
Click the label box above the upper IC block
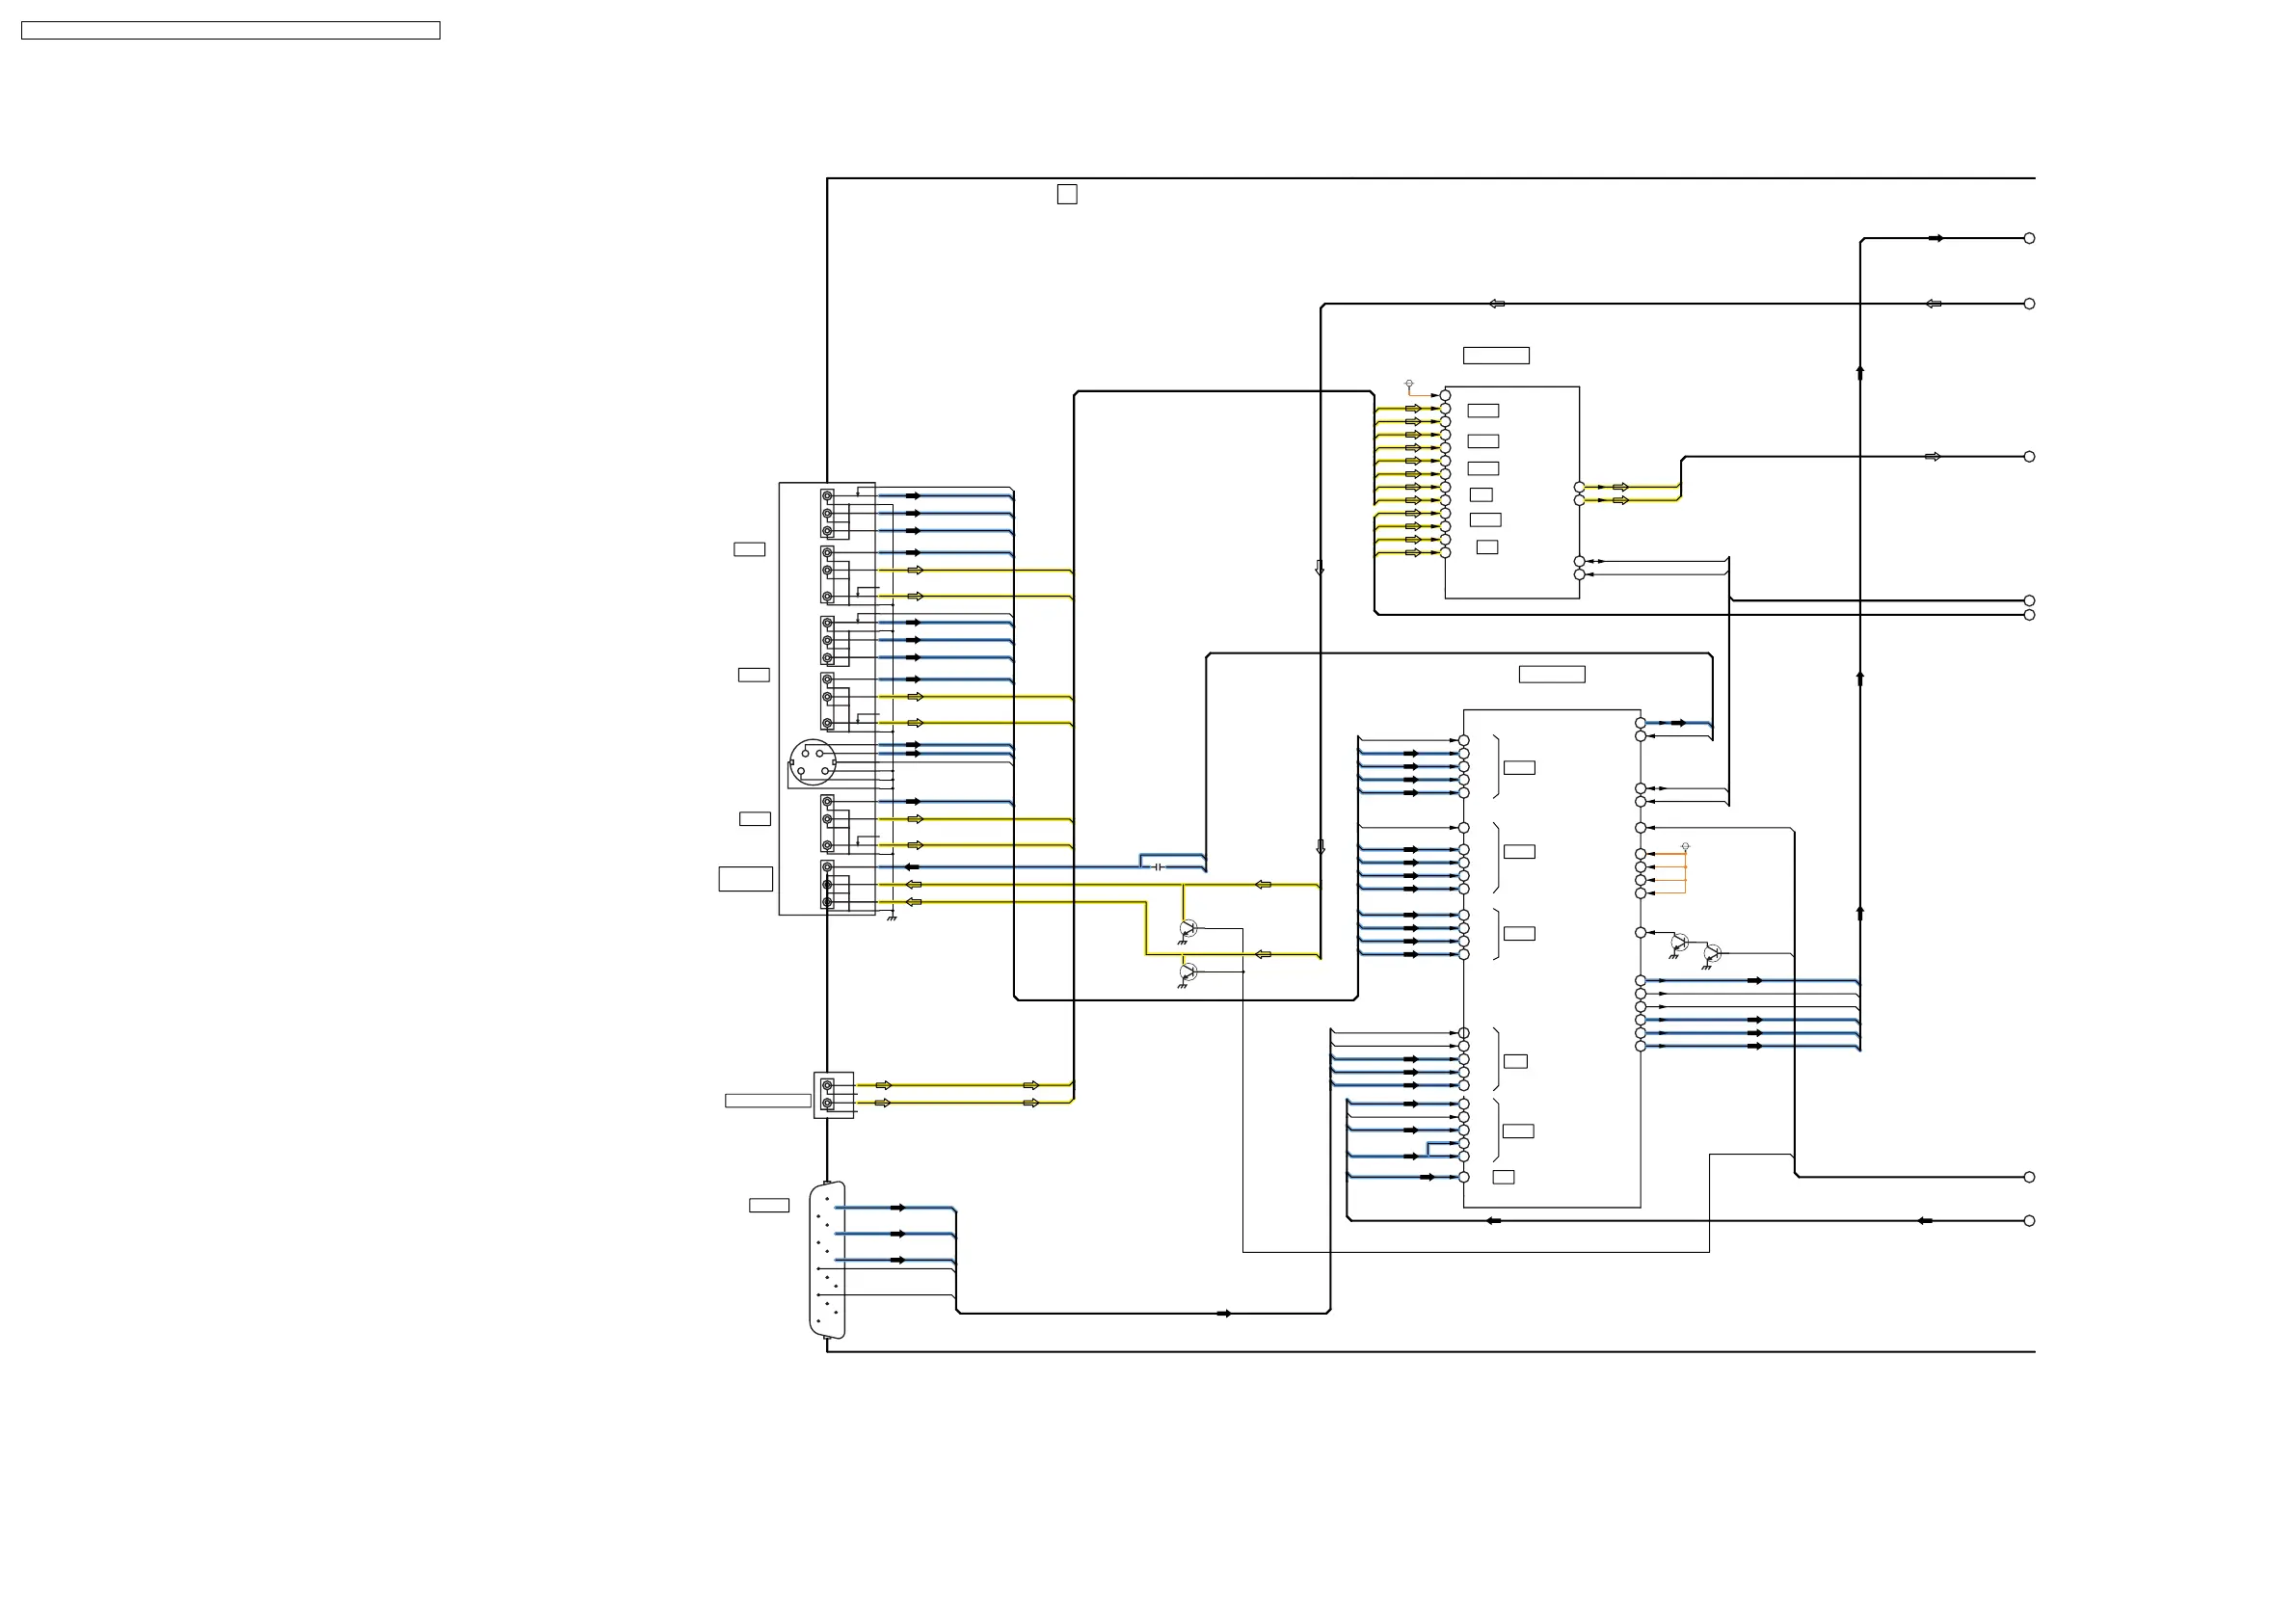tap(1495, 355)
